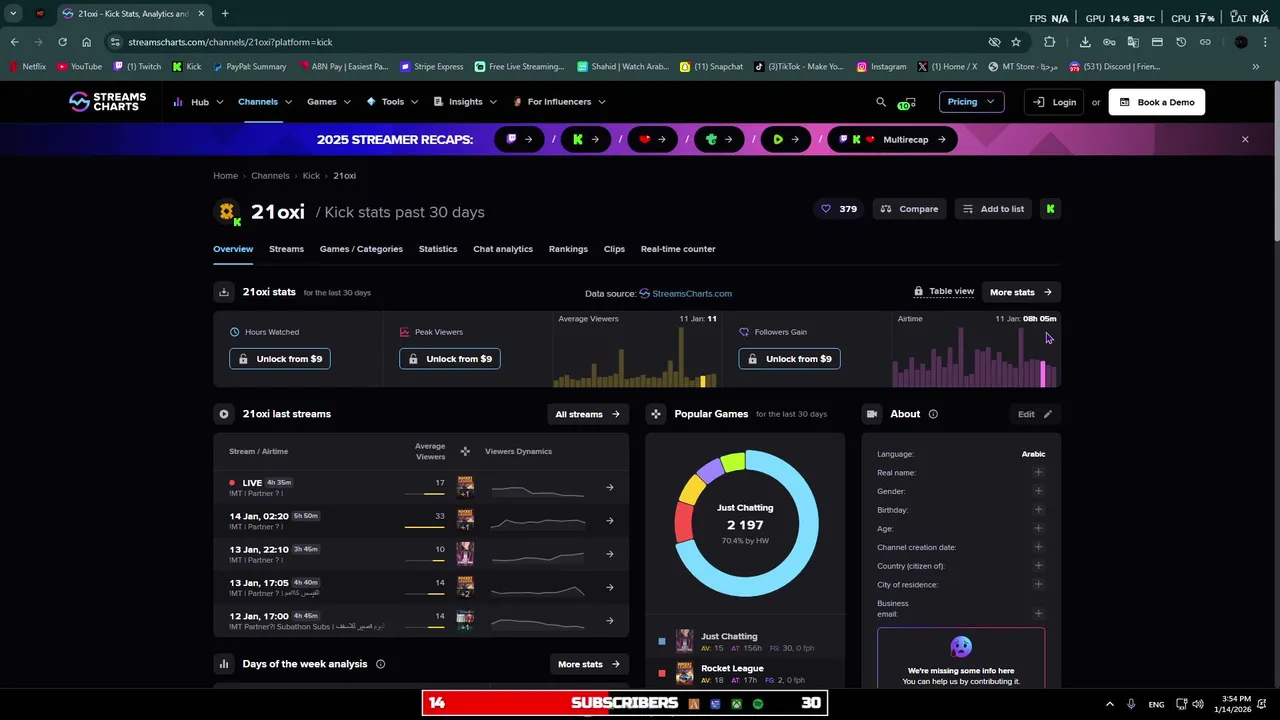
Task: Click the green Kick platform icon button
Action: [x=1050, y=209]
